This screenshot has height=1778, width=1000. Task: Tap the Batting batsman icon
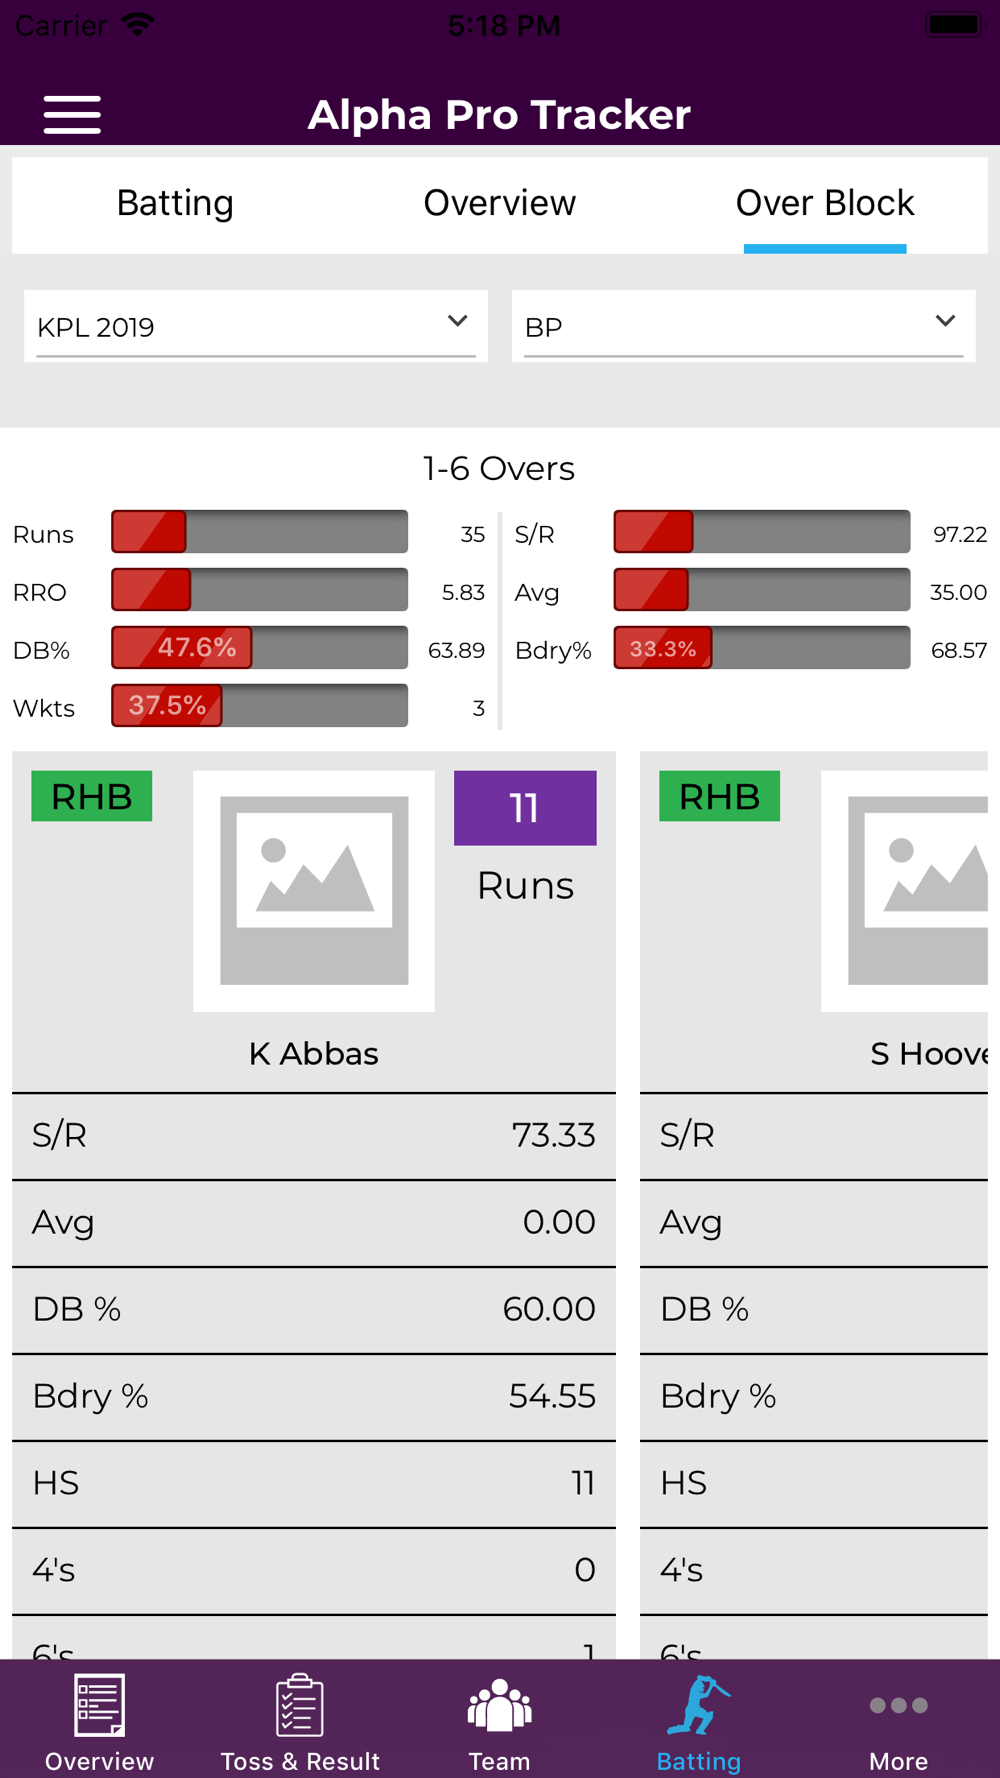698,1706
